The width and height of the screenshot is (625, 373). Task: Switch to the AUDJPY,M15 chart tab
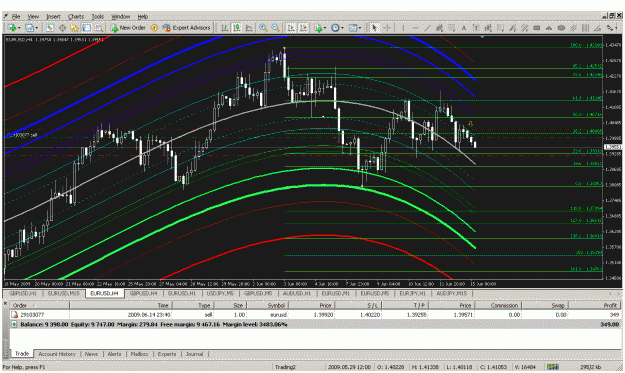pos(451,293)
